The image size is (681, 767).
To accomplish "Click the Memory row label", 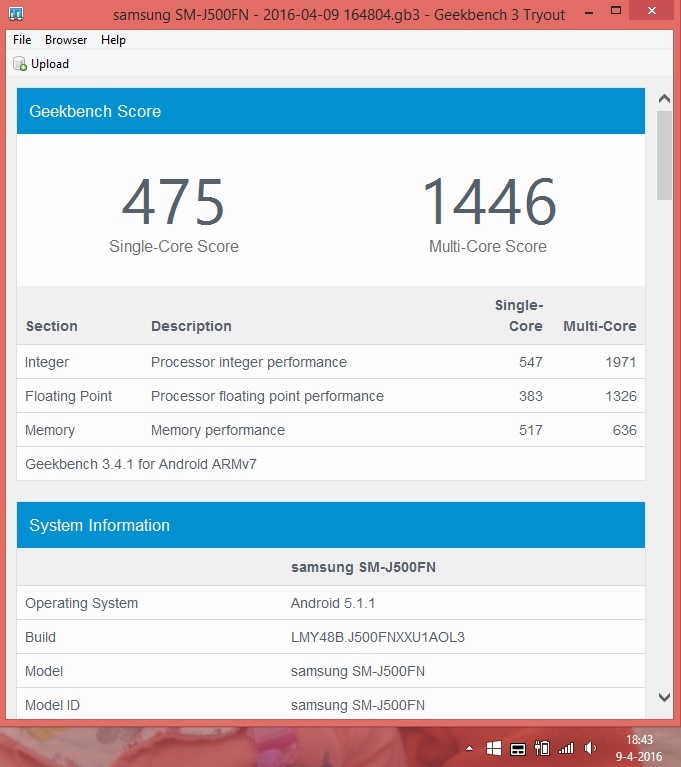I will 50,430.
